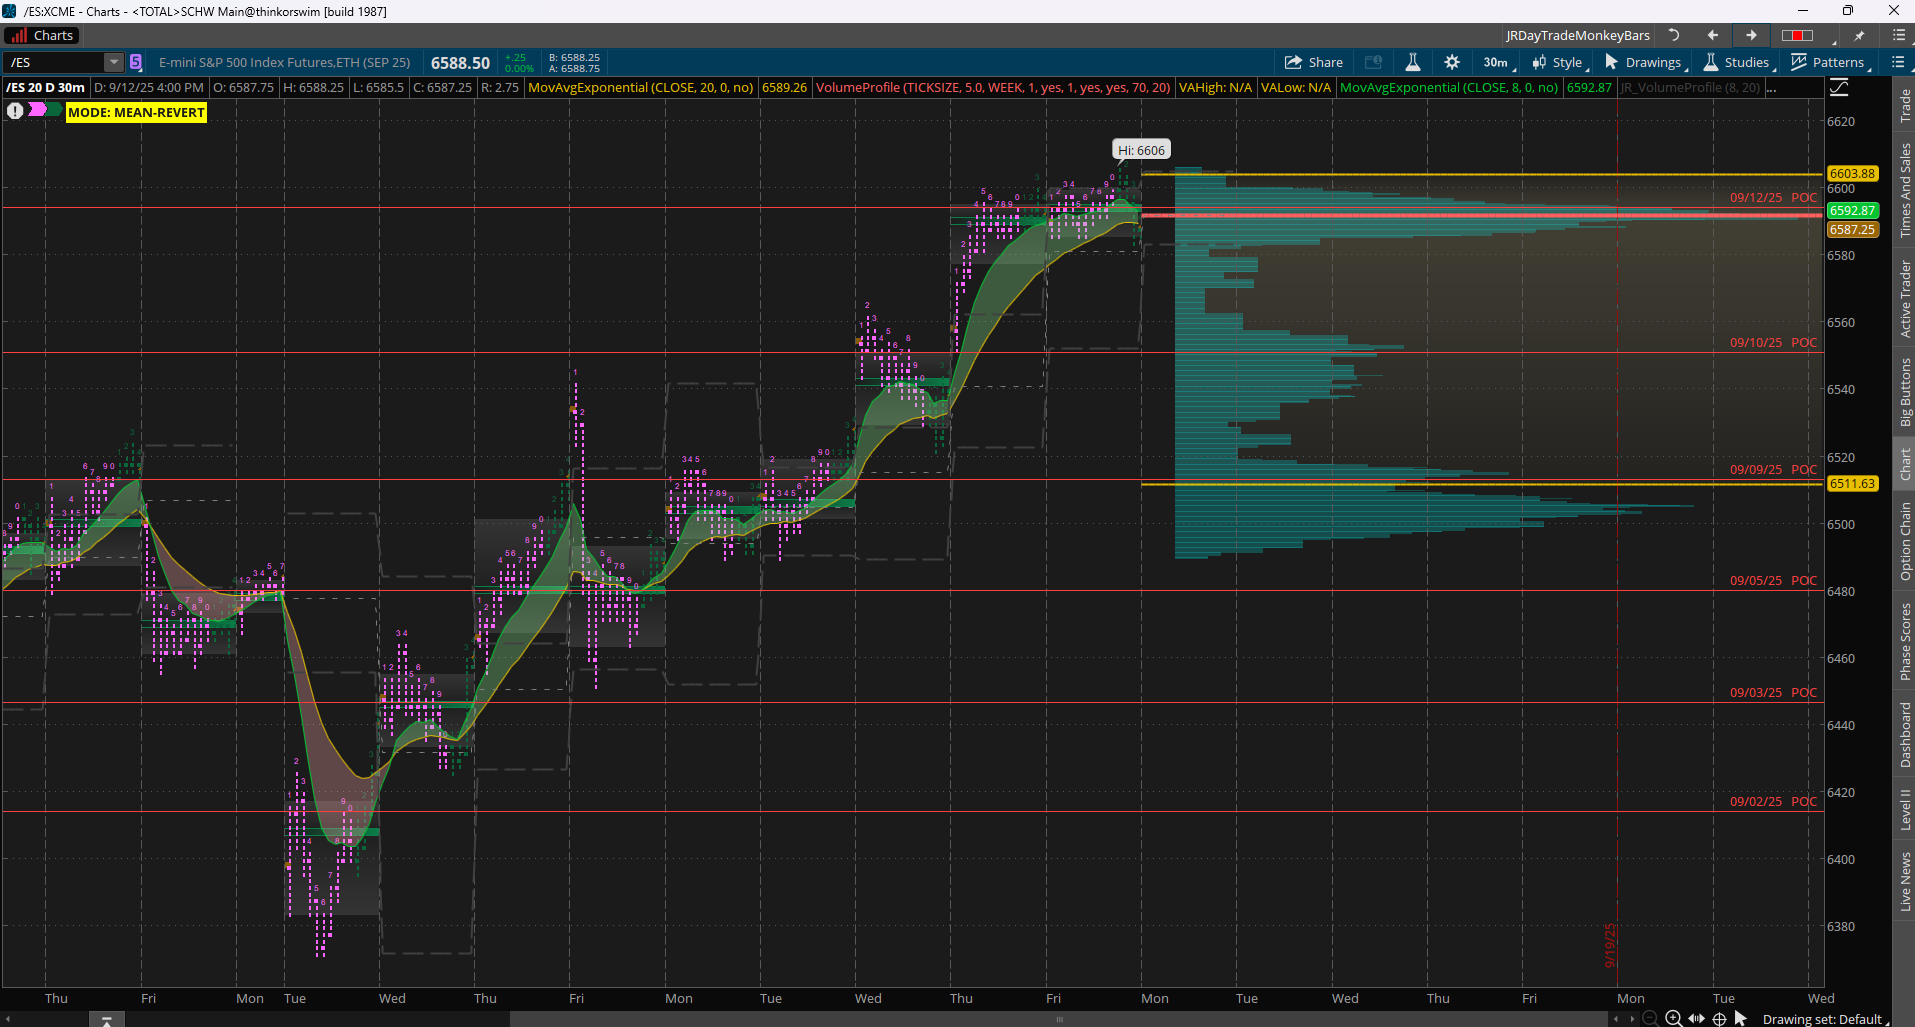The height and width of the screenshot is (1027, 1915).
Task: Click the green arrow marker on chart
Action: [x=55, y=109]
